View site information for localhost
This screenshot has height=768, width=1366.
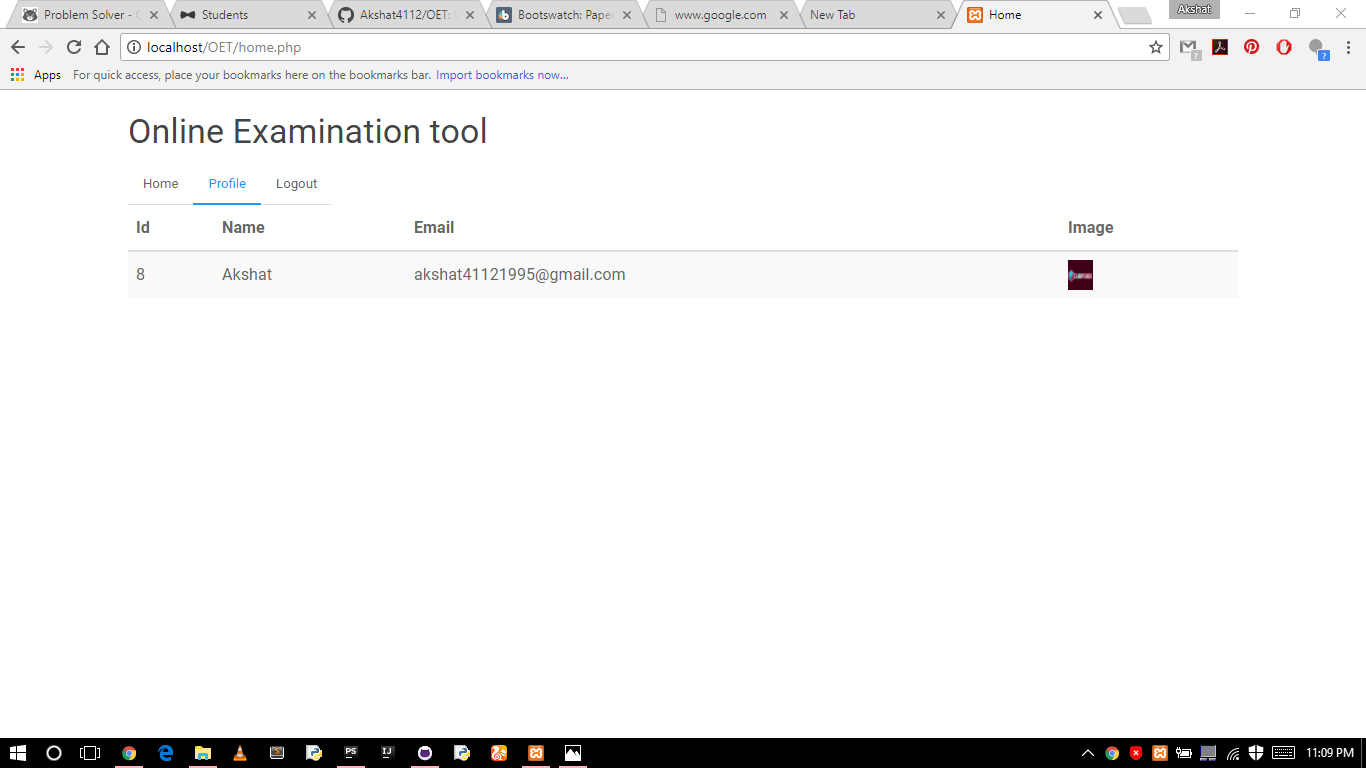point(134,47)
